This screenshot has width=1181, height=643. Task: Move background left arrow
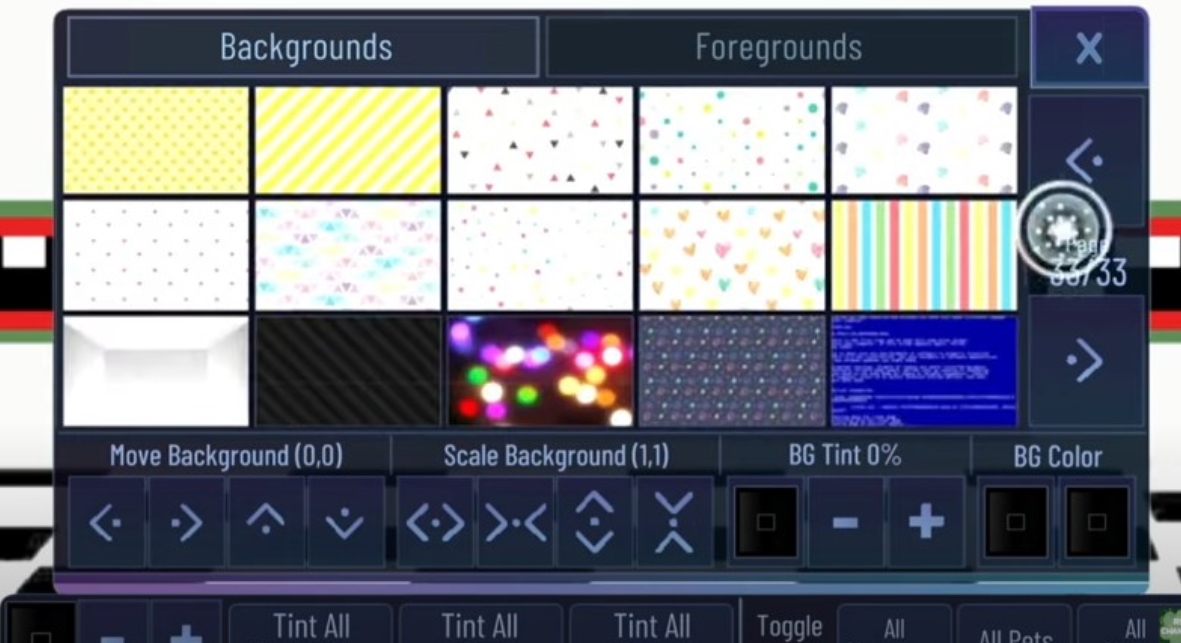tap(107, 522)
